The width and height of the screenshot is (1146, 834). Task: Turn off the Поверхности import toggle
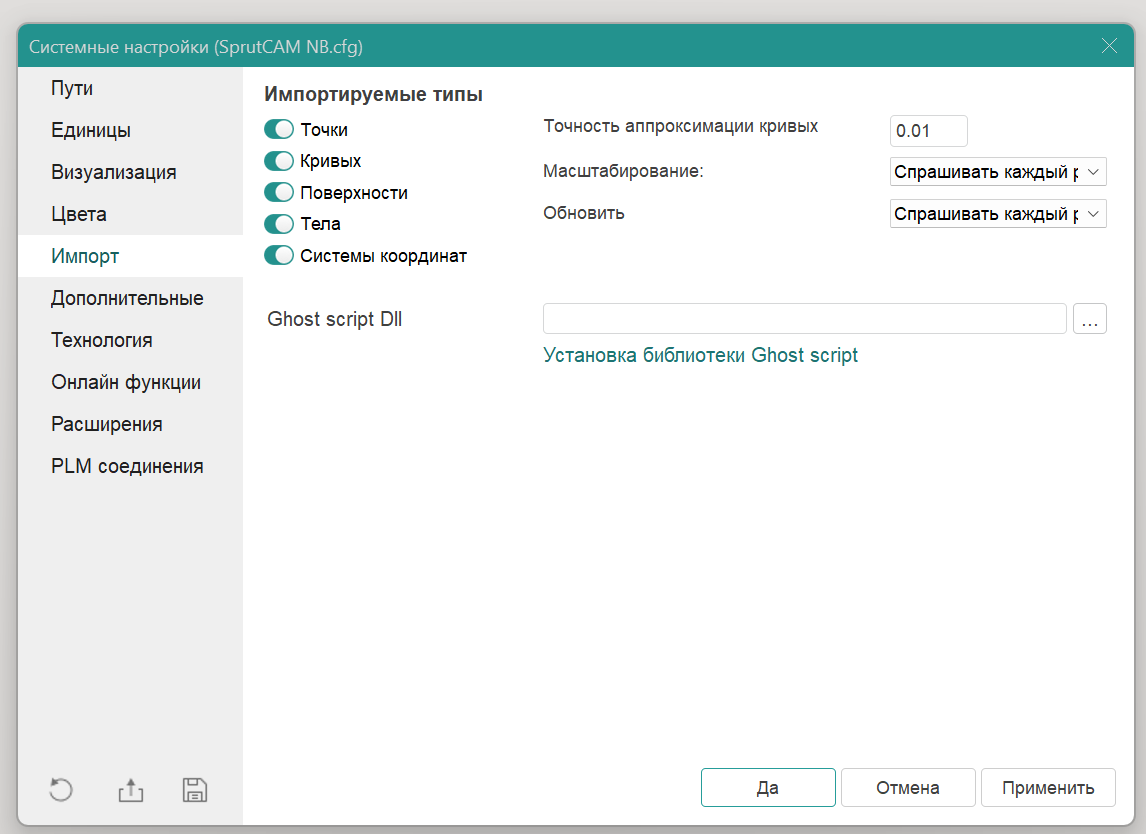279,193
